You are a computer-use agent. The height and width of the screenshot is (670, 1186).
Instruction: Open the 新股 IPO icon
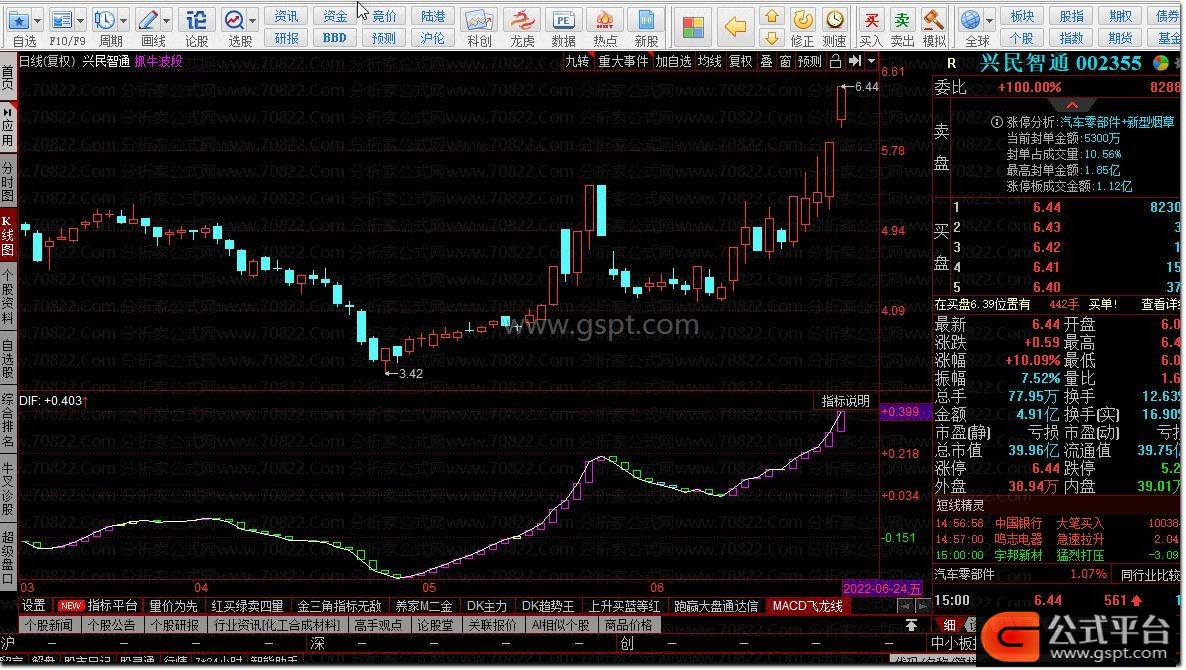646,20
